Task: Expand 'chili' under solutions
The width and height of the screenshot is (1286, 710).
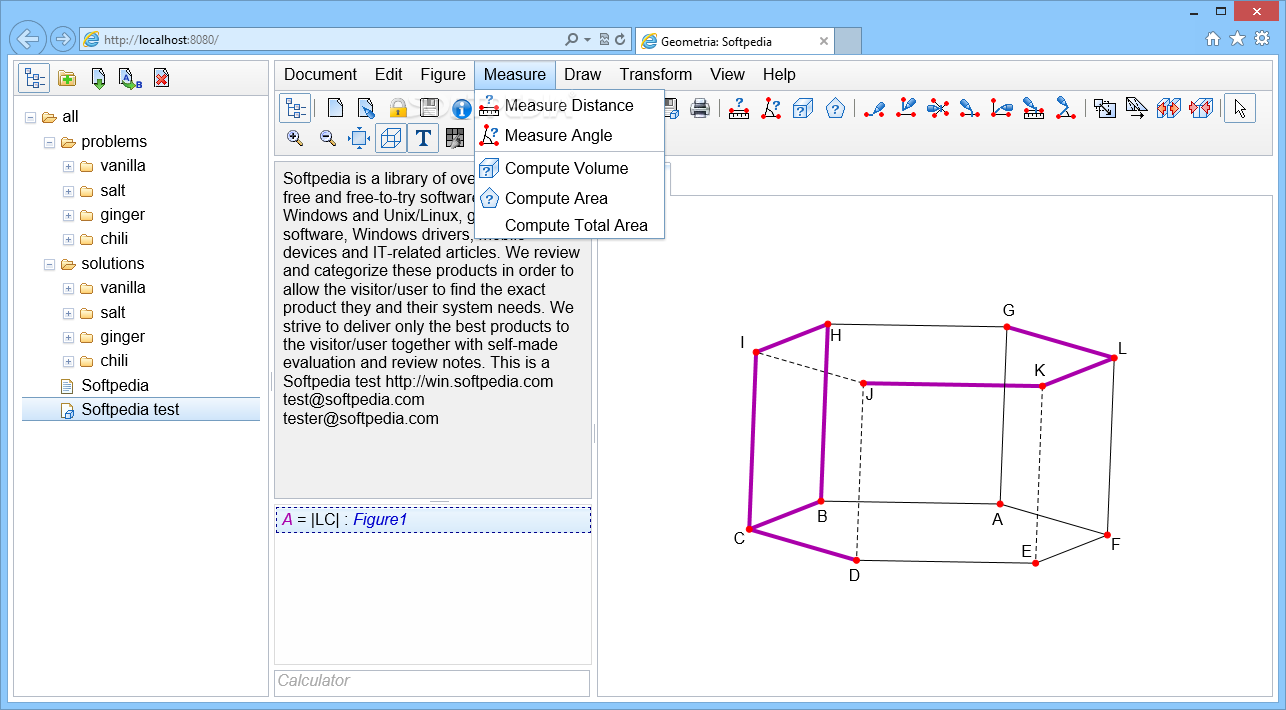Action: point(68,361)
